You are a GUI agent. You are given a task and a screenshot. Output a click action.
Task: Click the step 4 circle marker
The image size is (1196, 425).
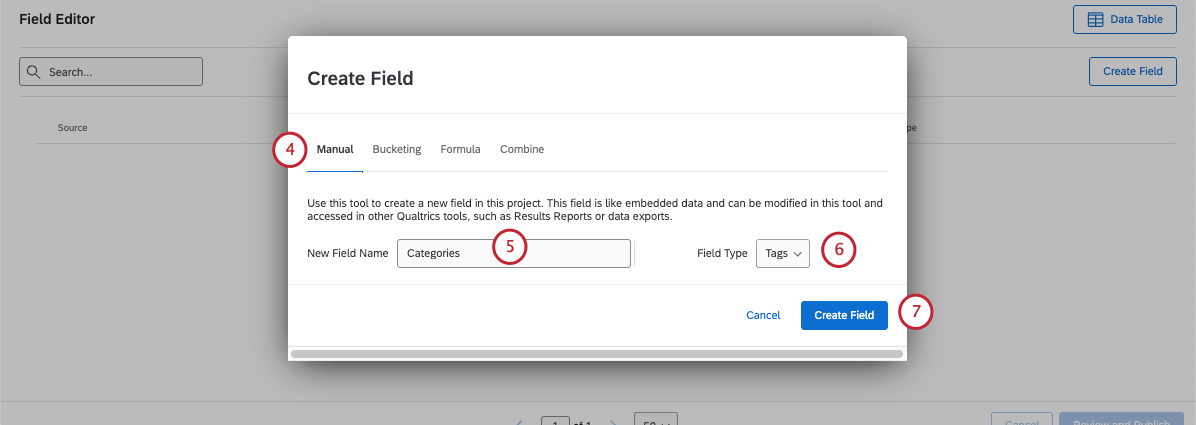point(289,150)
